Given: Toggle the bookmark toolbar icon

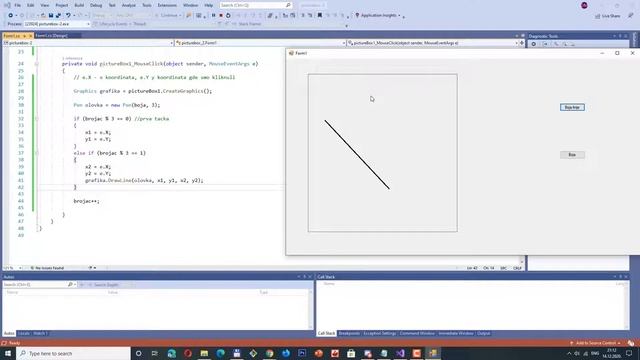Looking at the screenshot, I should tap(320, 16).
